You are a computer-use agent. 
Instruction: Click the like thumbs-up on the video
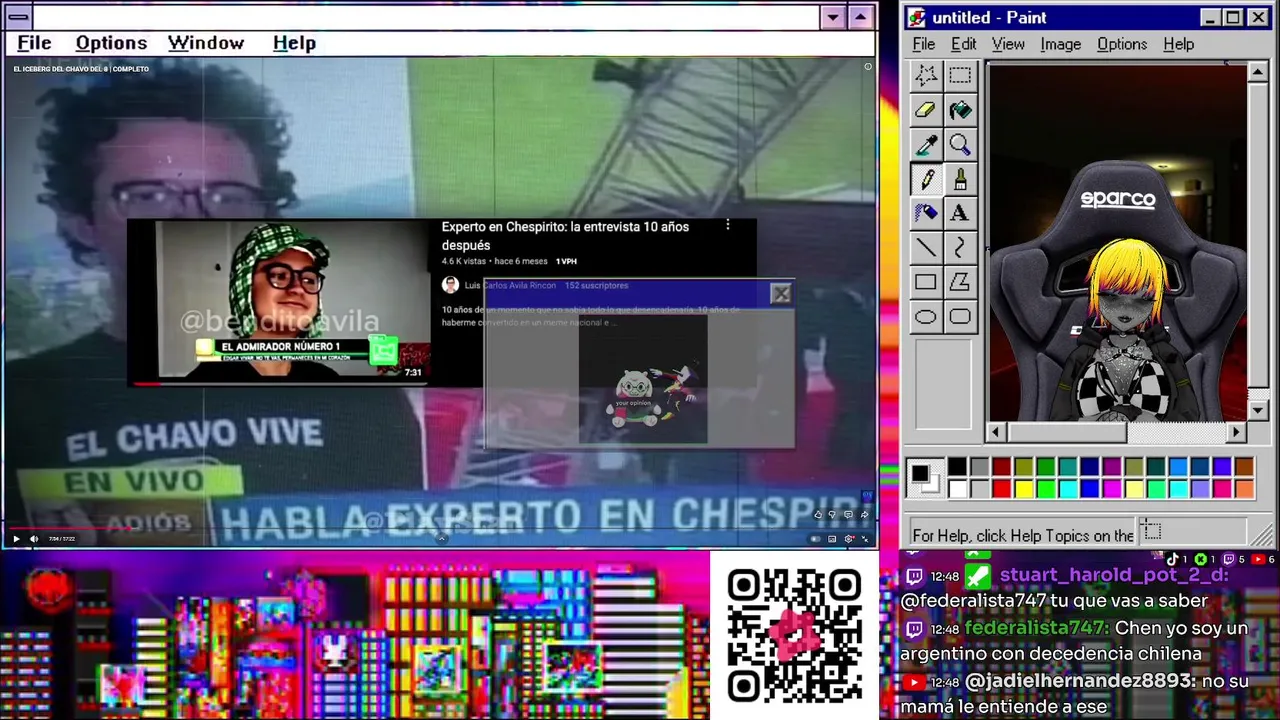[x=818, y=515]
